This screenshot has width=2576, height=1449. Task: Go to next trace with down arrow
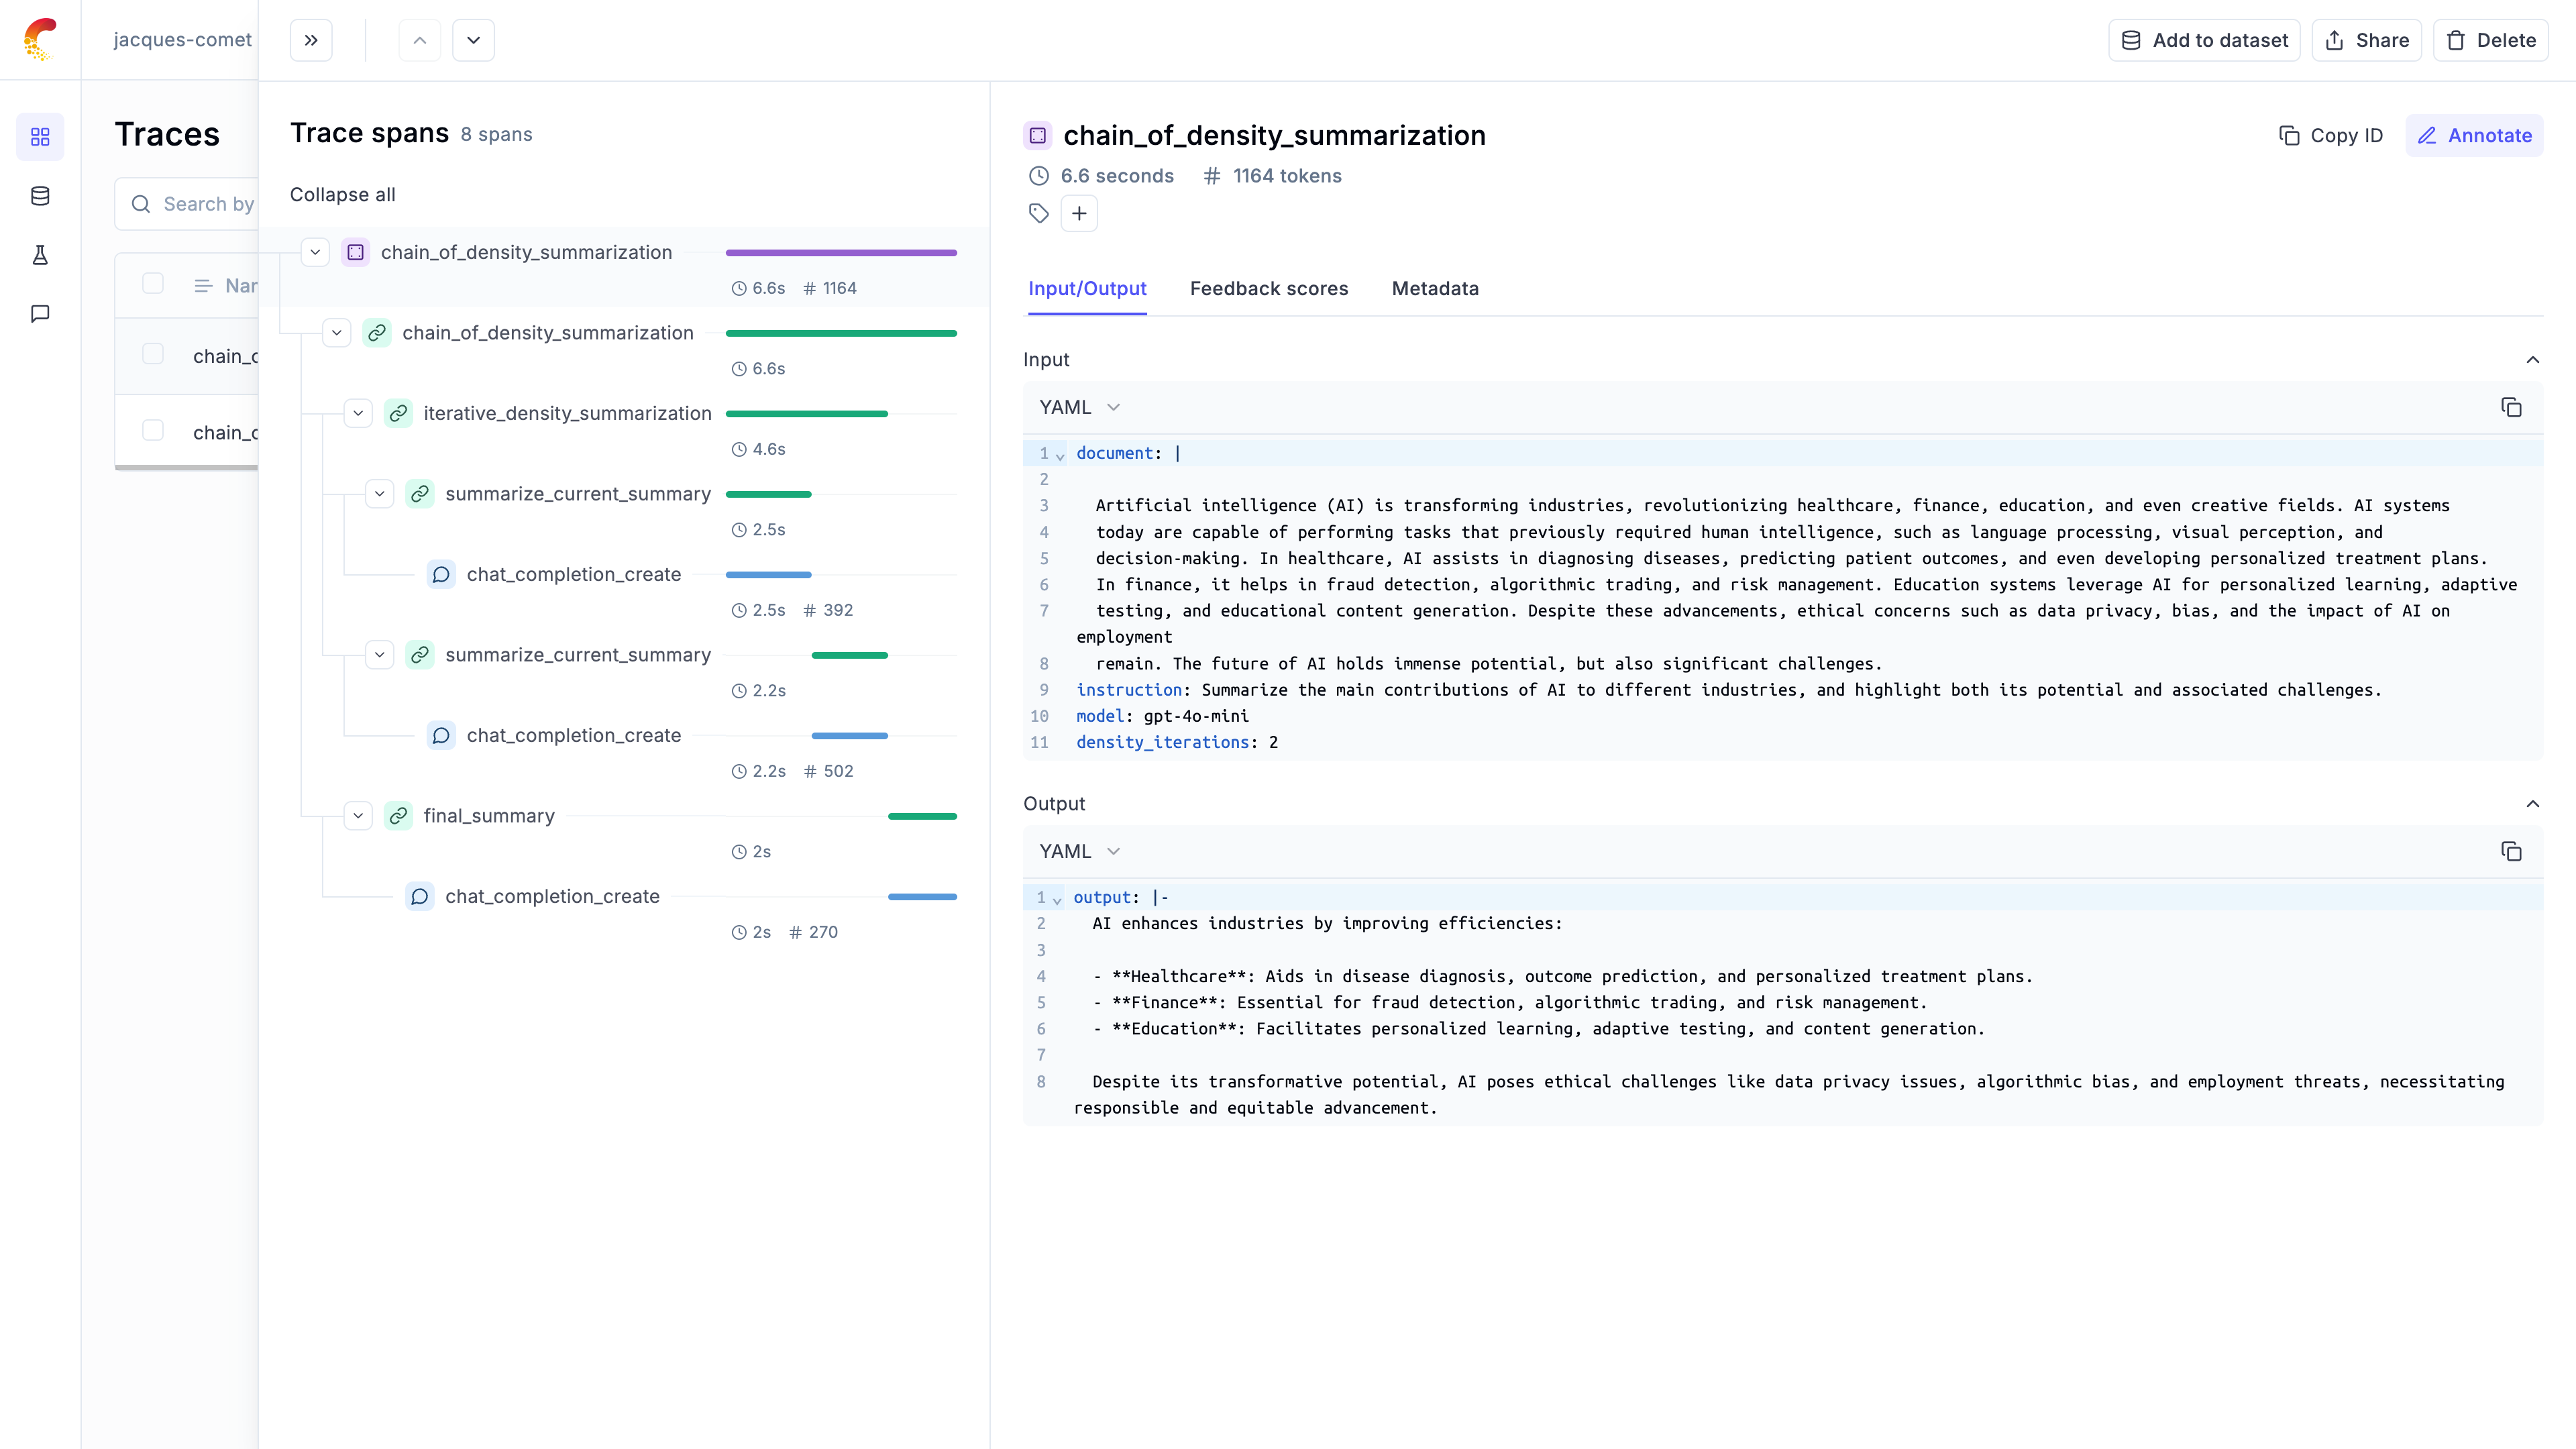tap(474, 40)
